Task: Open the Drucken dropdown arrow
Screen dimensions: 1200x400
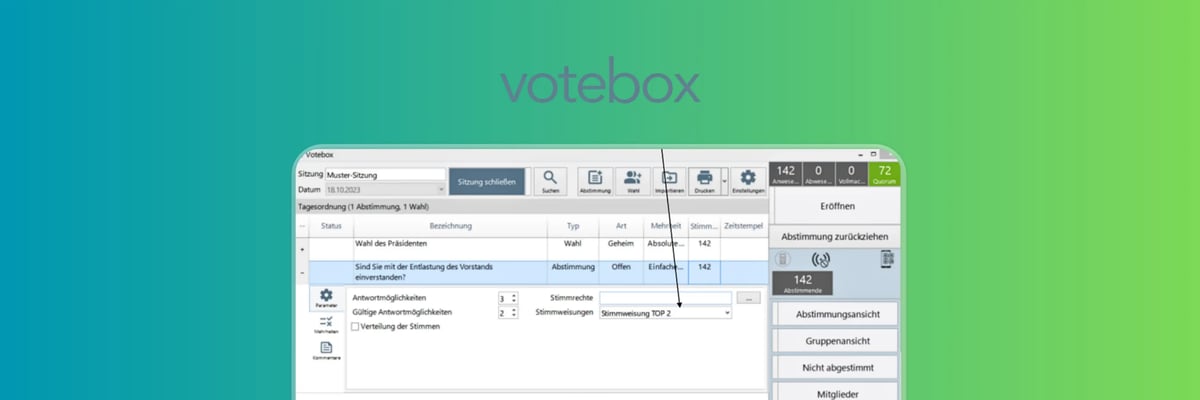Action: (x=724, y=181)
